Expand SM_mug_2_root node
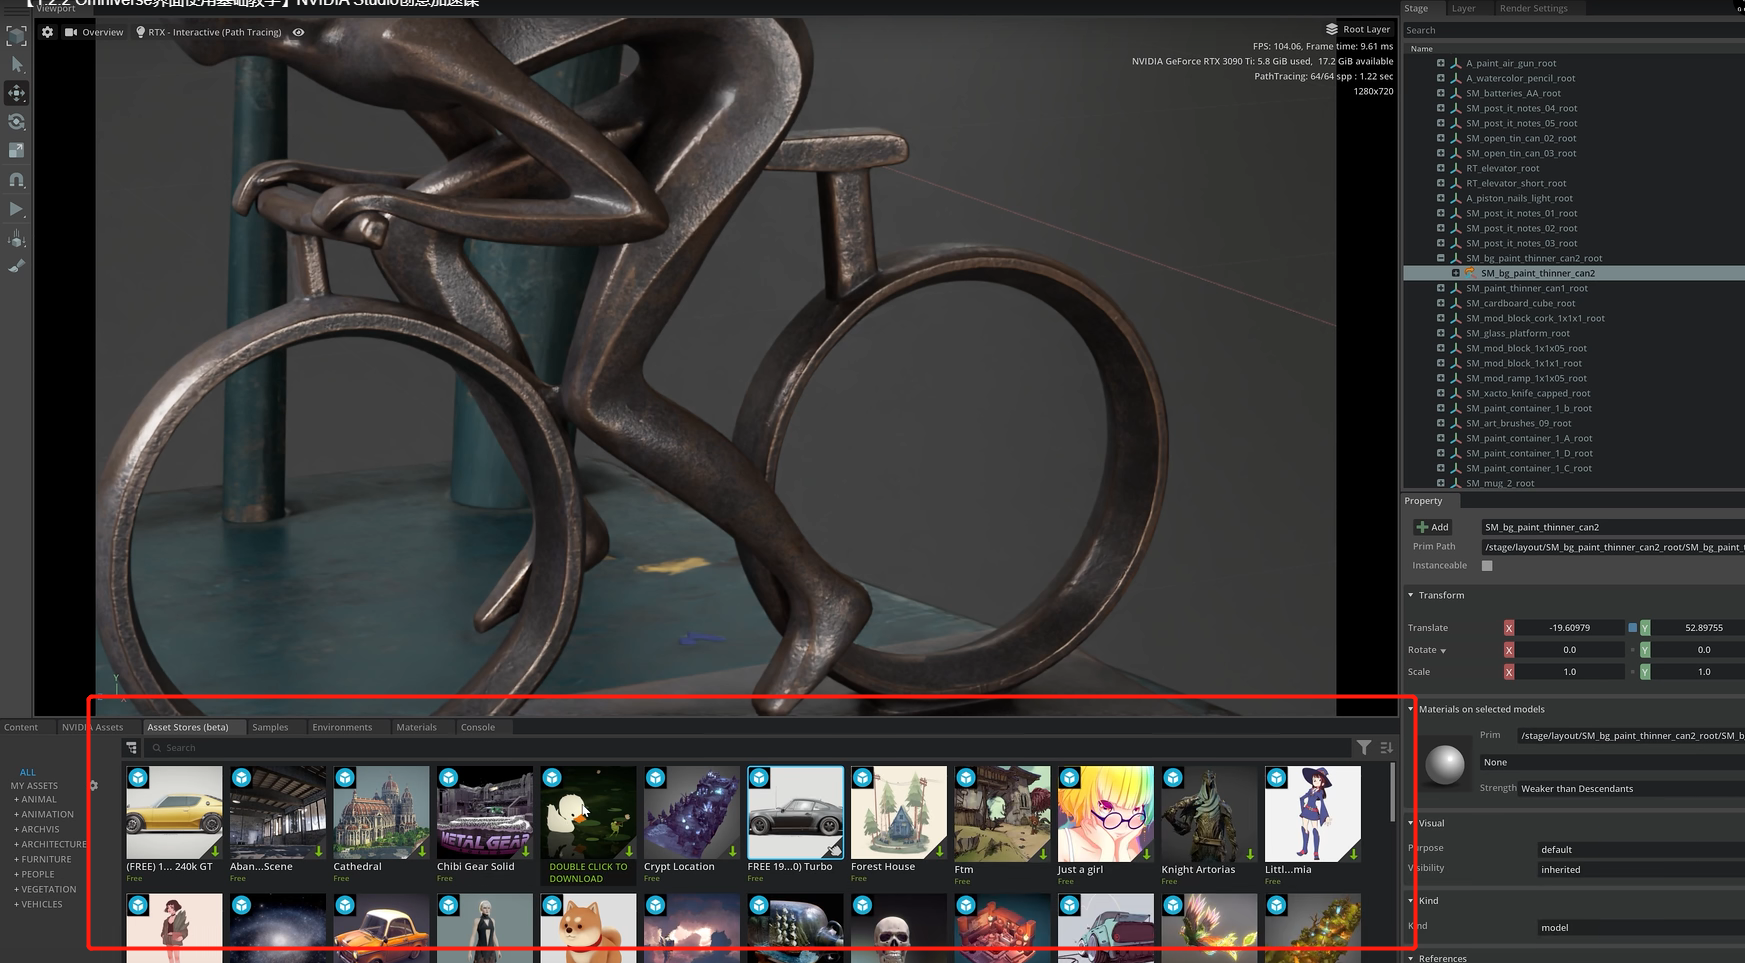This screenshot has height=963, width=1745. (1441, 483)
